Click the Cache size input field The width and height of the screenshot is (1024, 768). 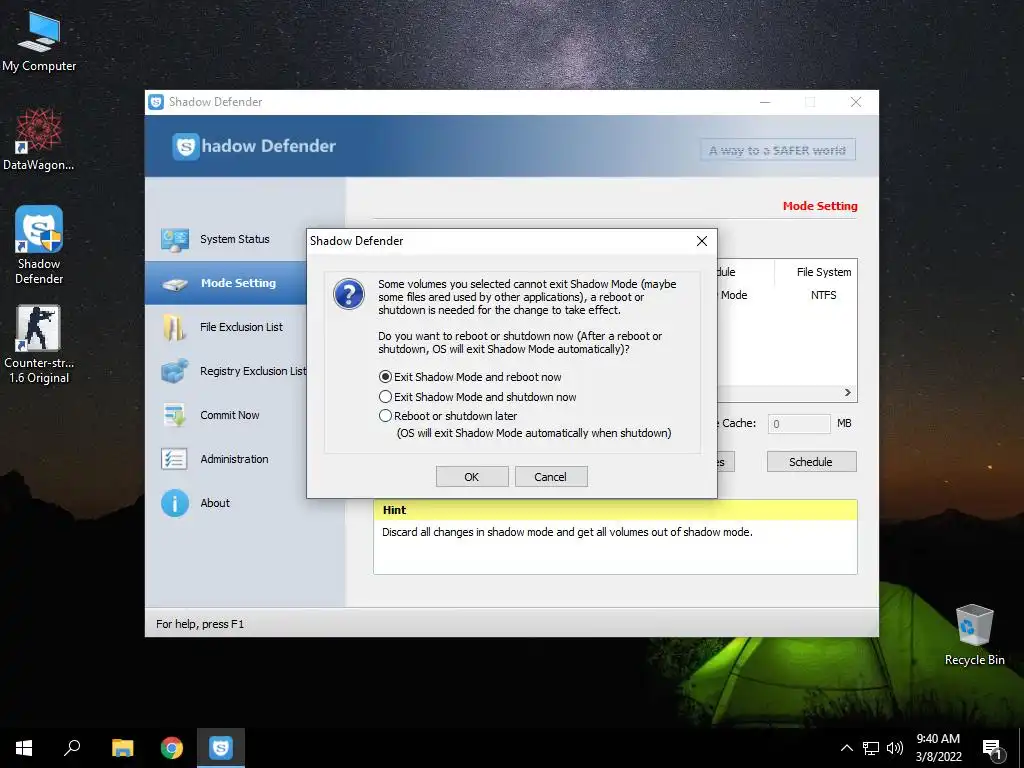(x=799, y=424)
